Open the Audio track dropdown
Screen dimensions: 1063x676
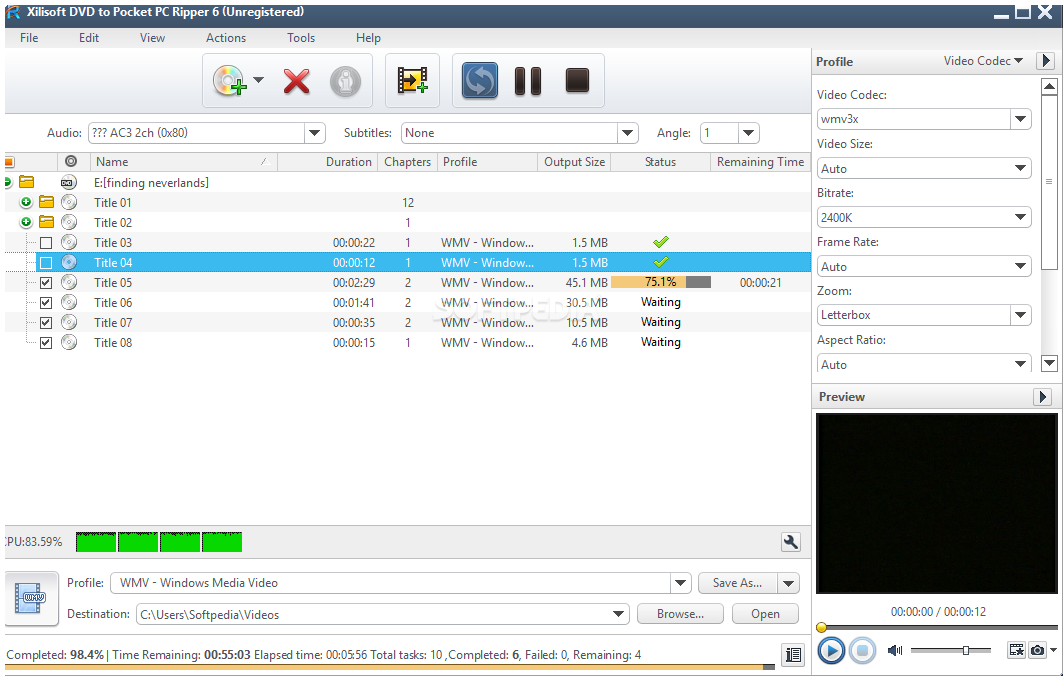[x=315, y=133]
